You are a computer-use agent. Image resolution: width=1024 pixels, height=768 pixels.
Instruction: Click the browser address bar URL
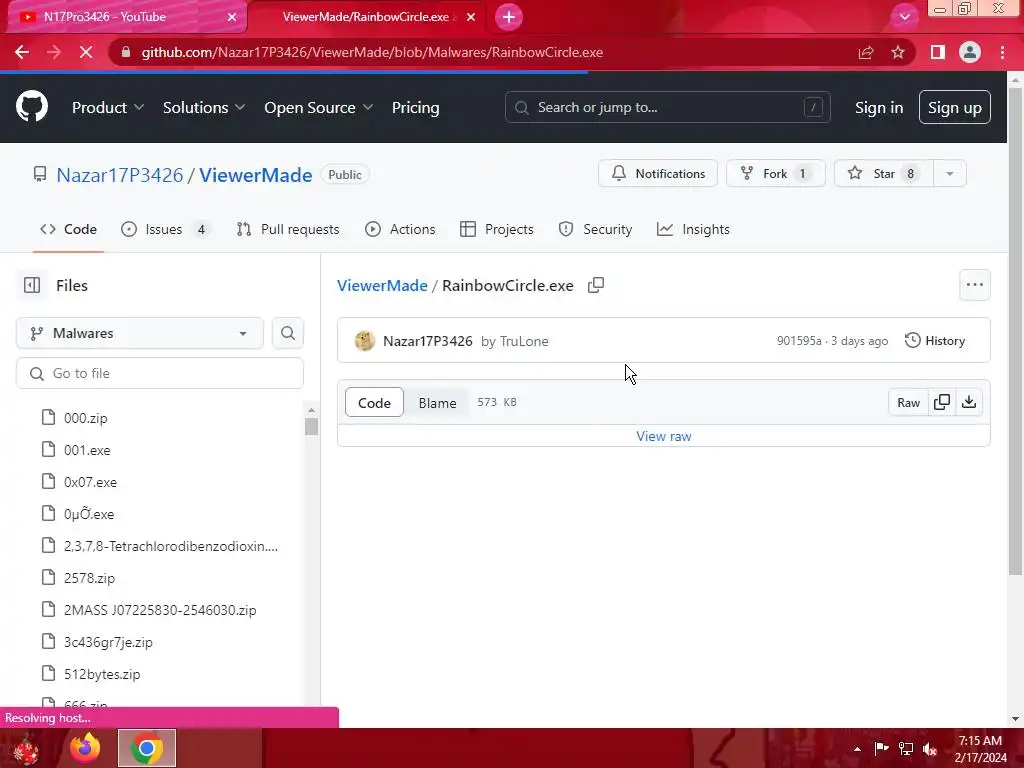[372, 52]
